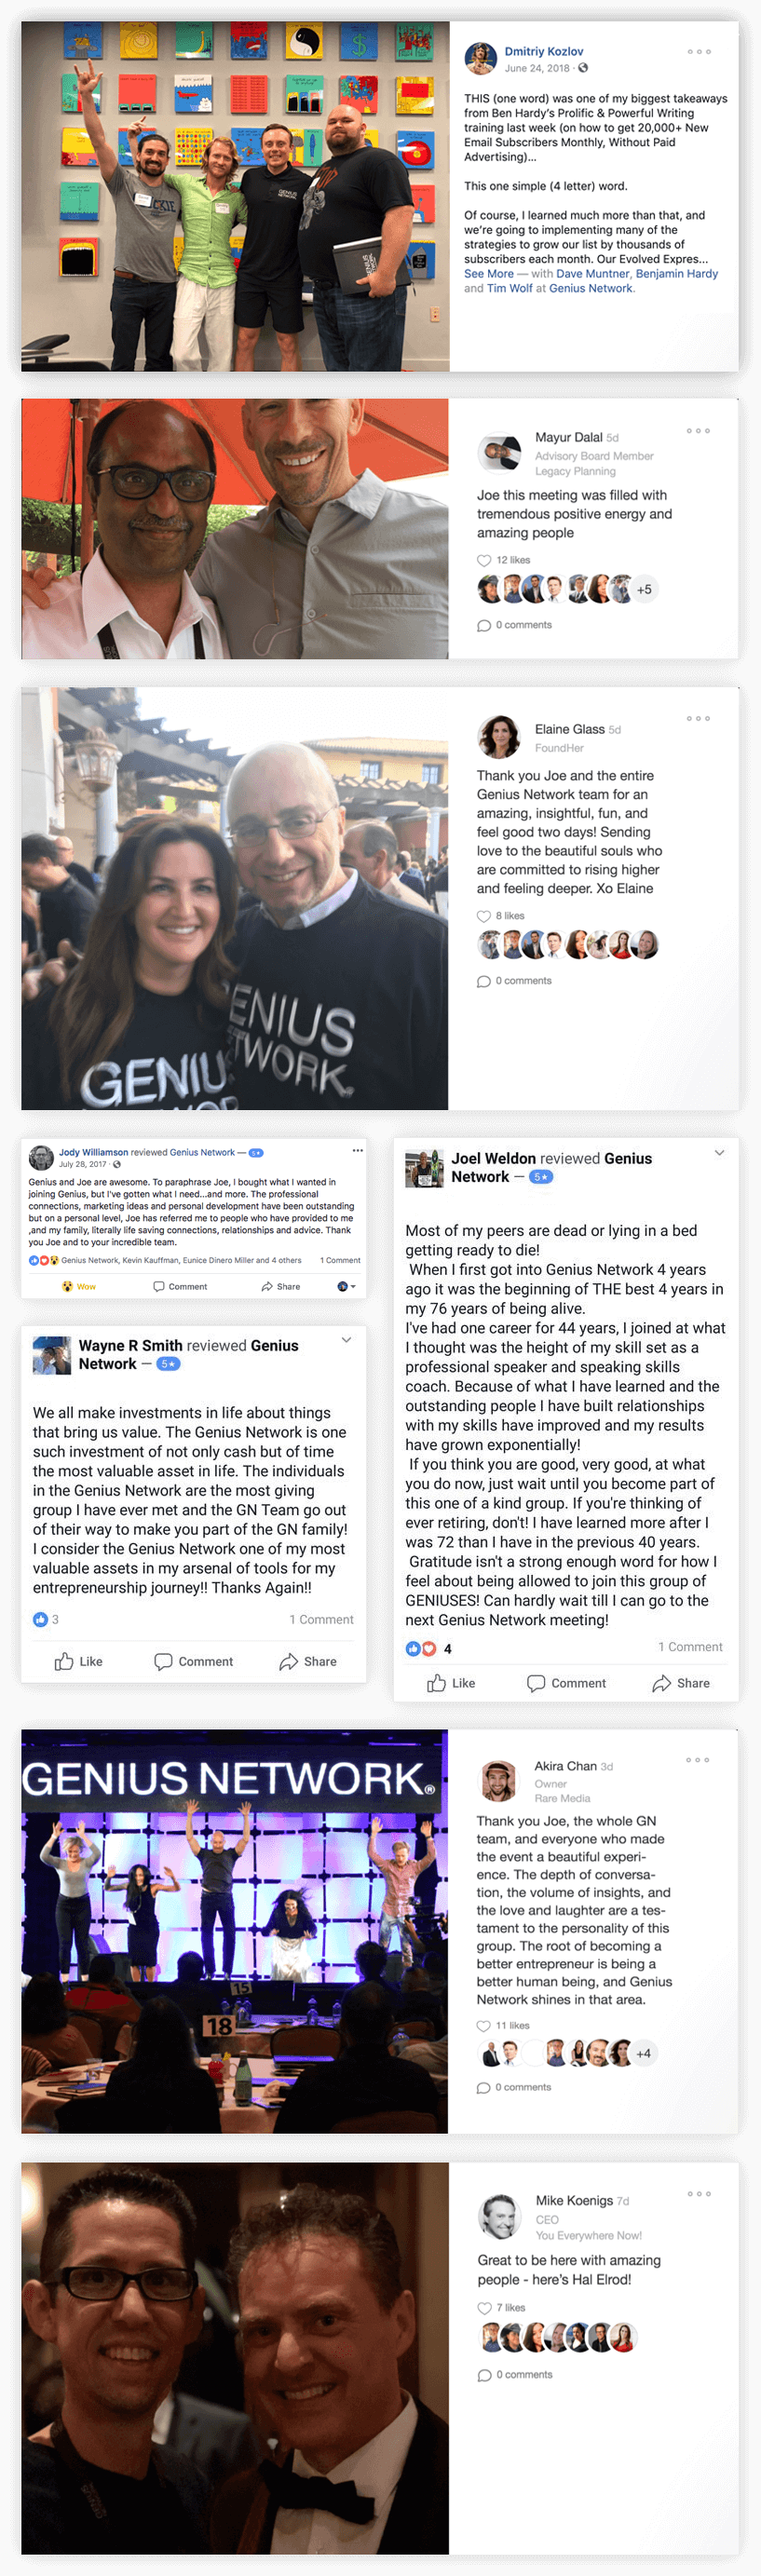Open the three-dot menu on Jody Williamson's review
761x2576 pixels.
coord(357,1151)
